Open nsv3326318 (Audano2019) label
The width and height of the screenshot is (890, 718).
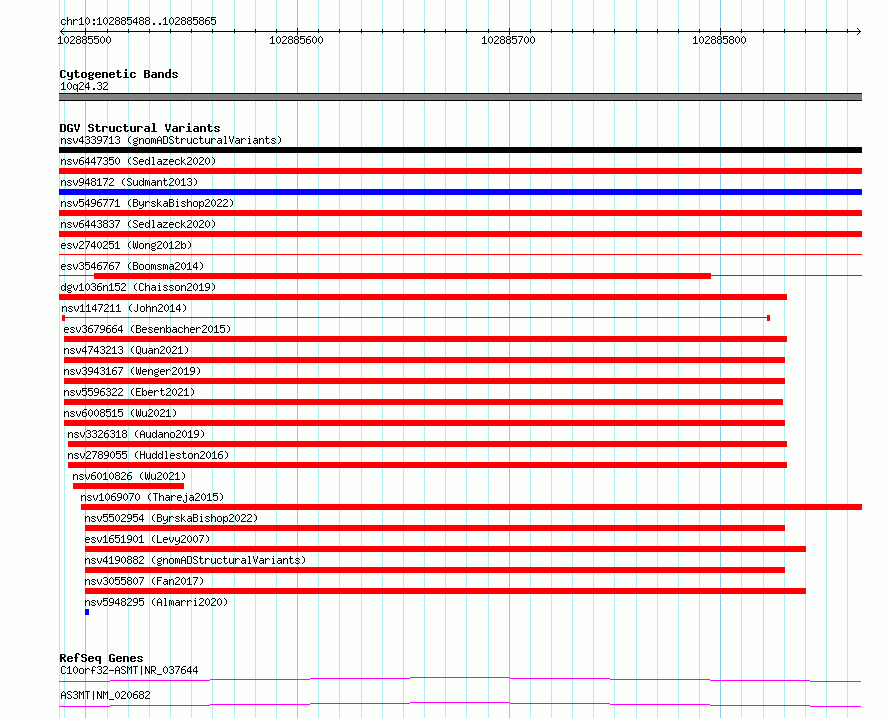click(136, 434)
